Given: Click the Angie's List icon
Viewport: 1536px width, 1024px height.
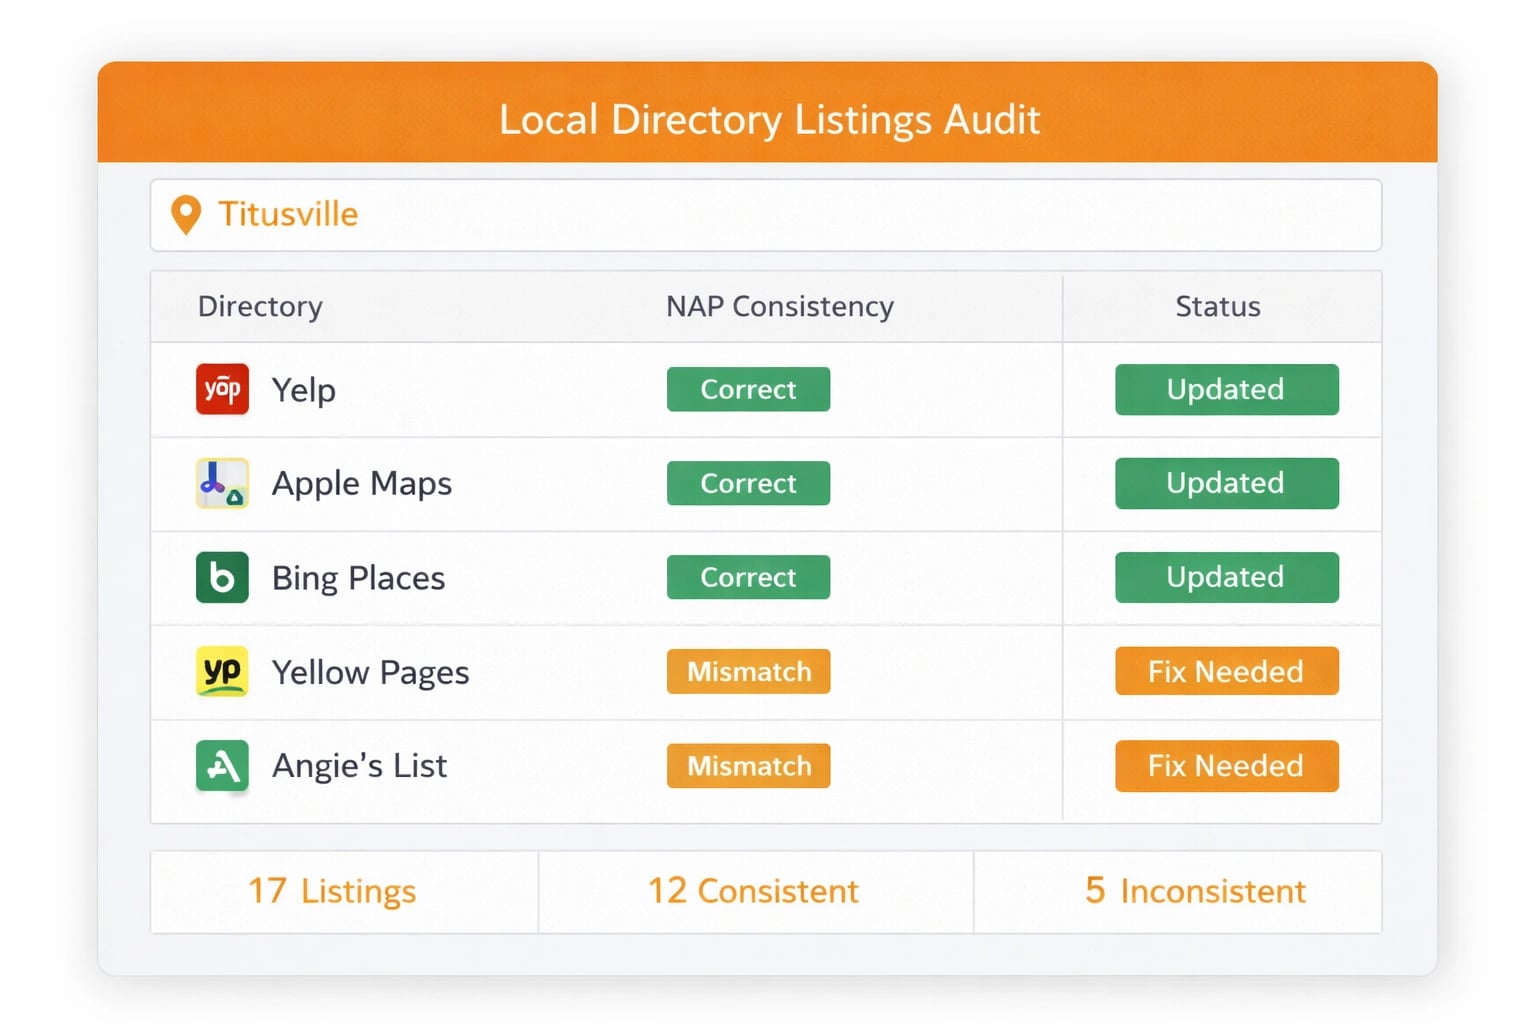Looking at the screenshot, I should tap(221, 766).
